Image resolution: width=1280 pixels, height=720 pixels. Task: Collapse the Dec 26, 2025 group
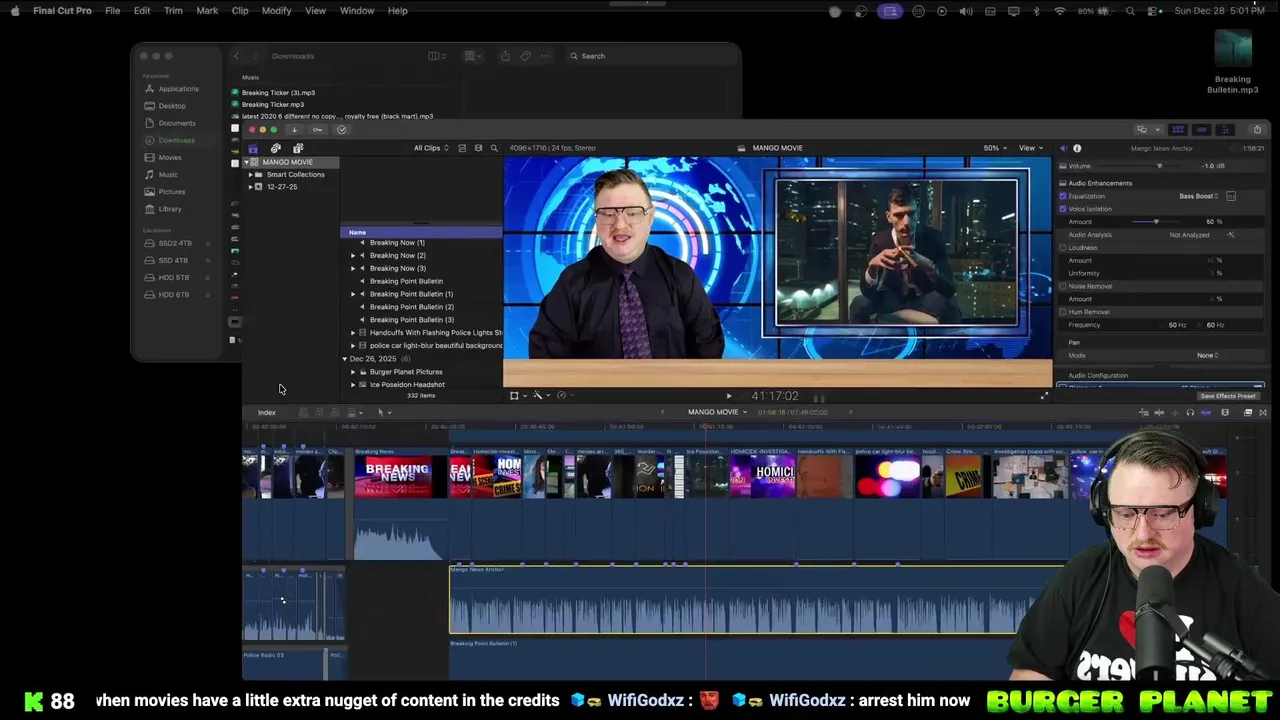[x=345, y=359]
